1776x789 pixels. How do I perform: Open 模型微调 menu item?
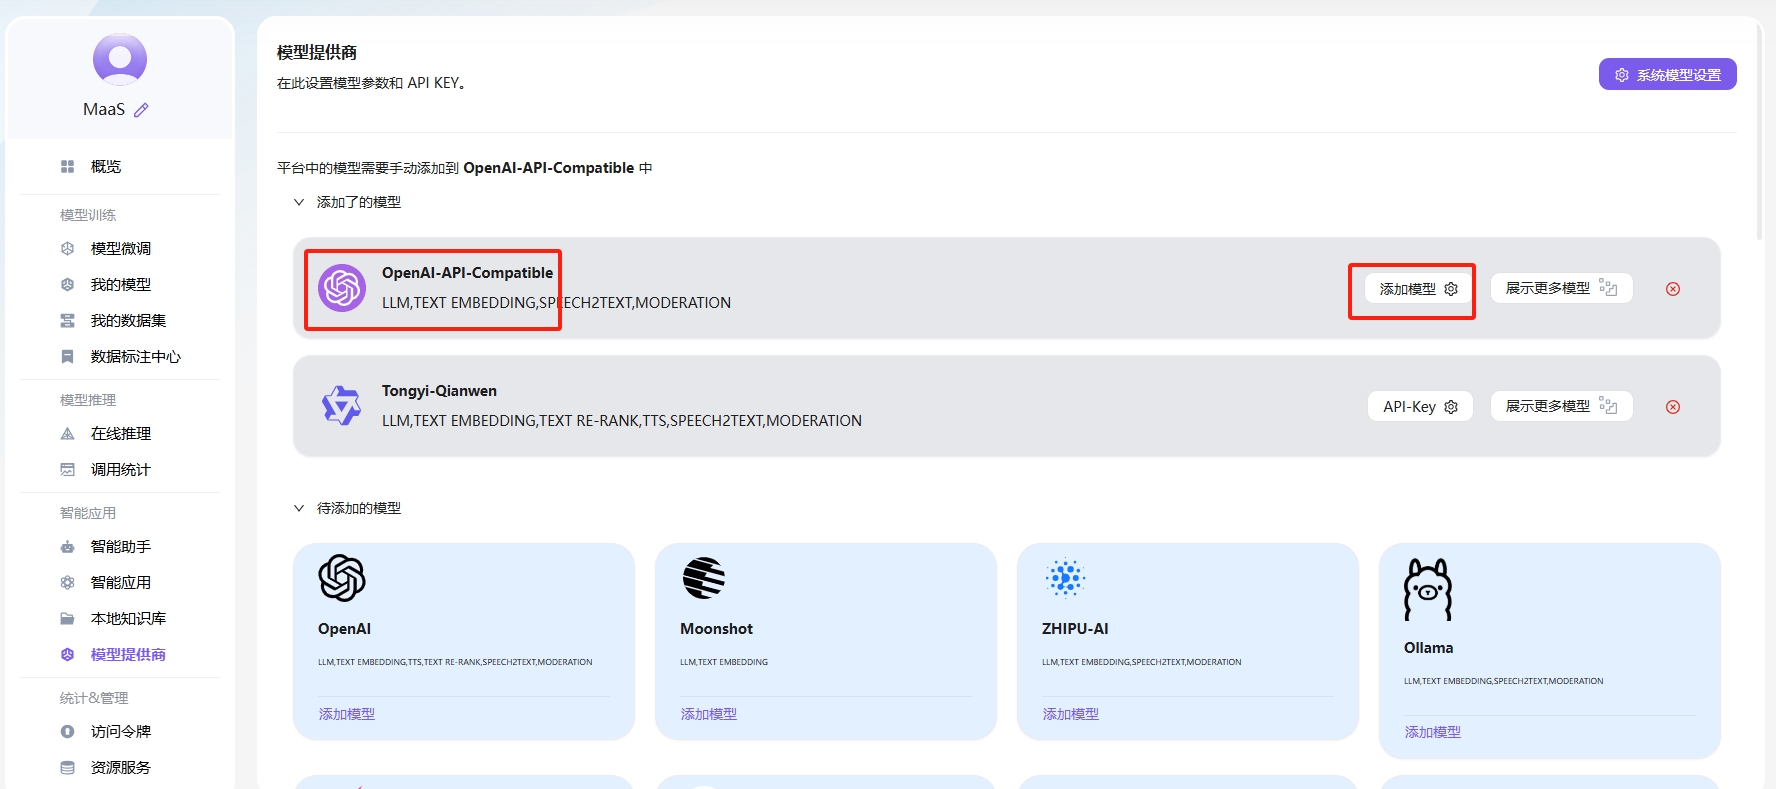120,249
